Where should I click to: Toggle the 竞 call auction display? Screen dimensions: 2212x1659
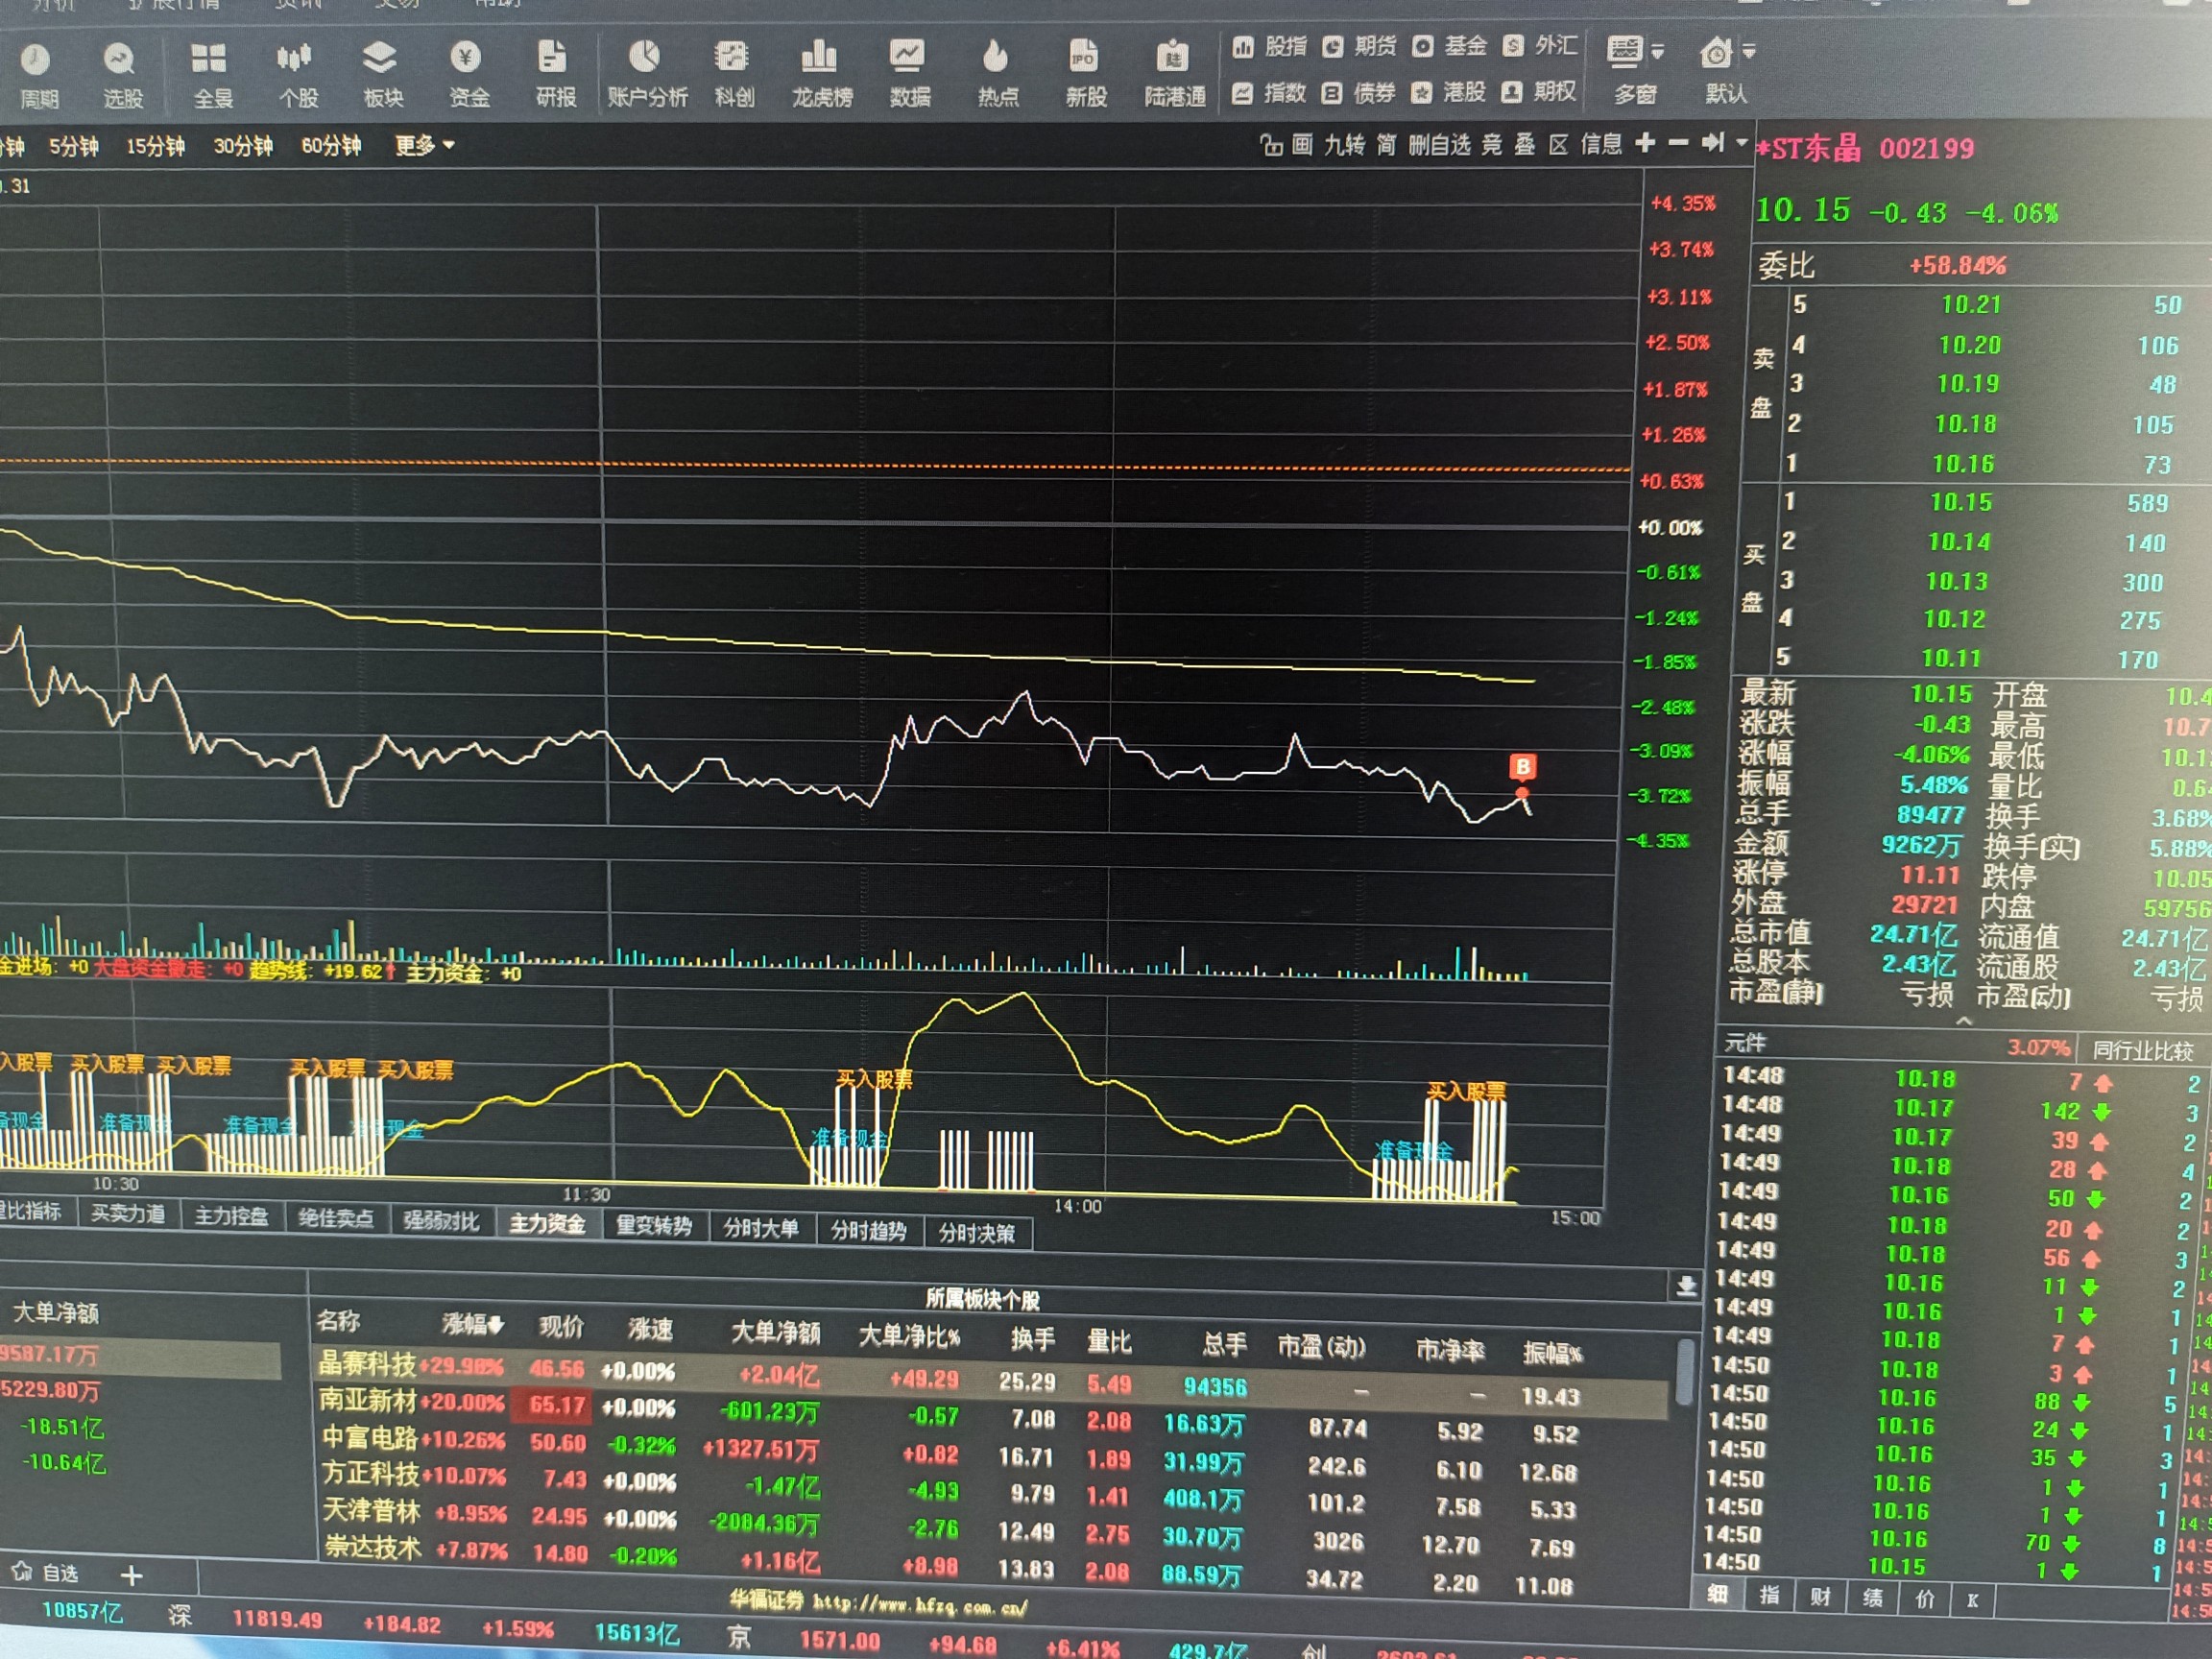[1491, 145]
